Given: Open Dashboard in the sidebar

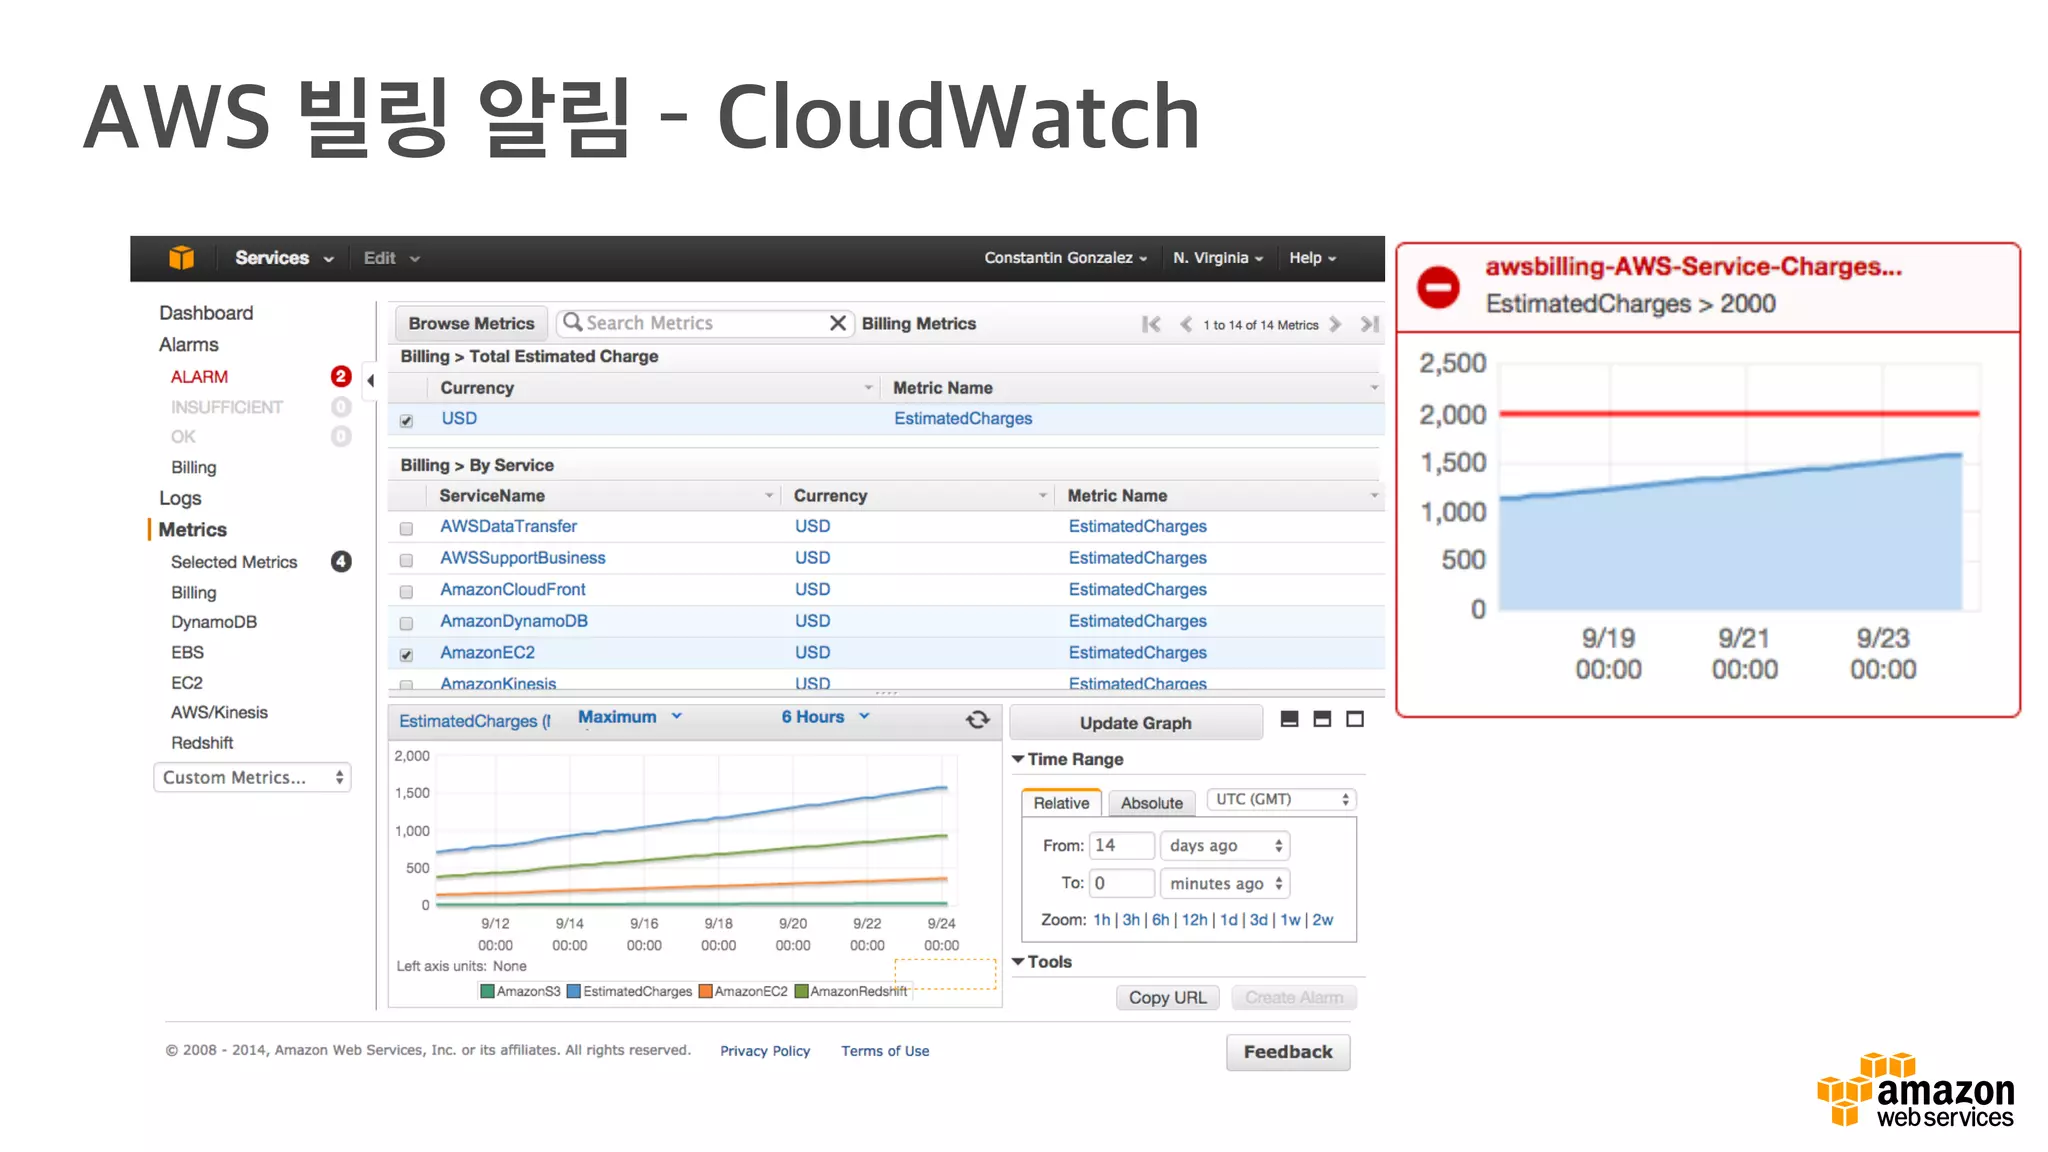Looking at the screenshot, I should click(206, 313).
